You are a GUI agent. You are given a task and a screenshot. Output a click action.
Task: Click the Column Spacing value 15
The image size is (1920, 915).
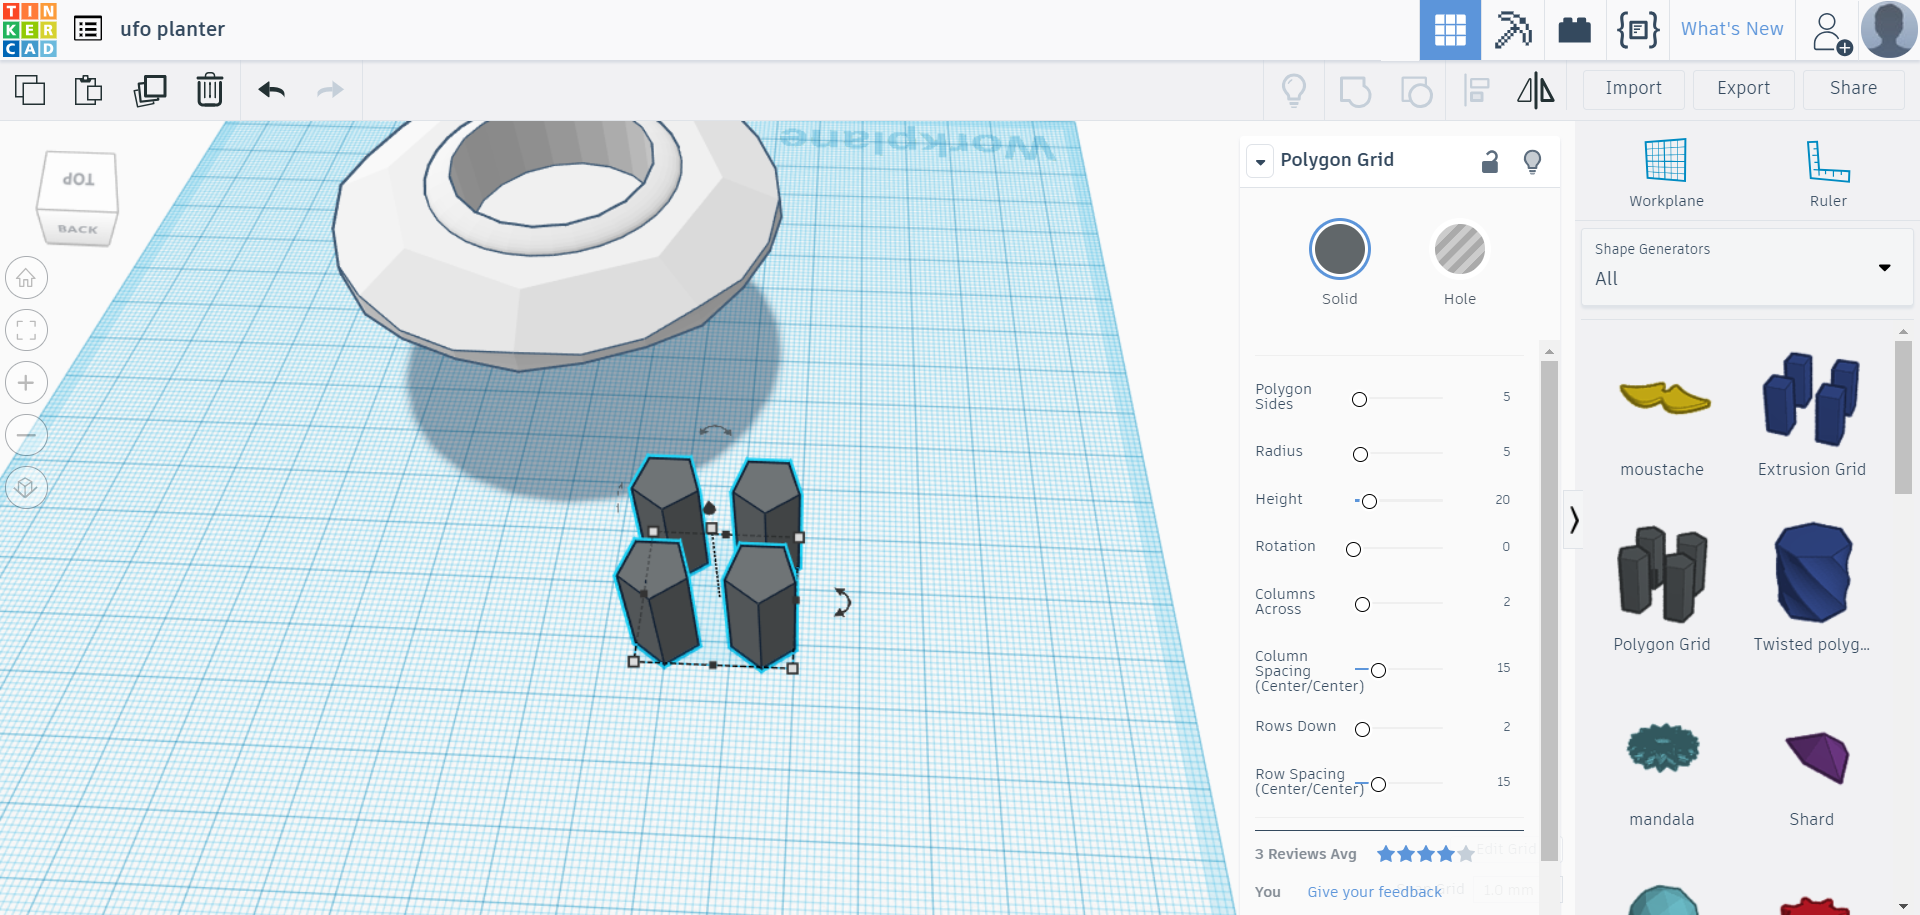pyautogui.click(x=1503, y=668)
